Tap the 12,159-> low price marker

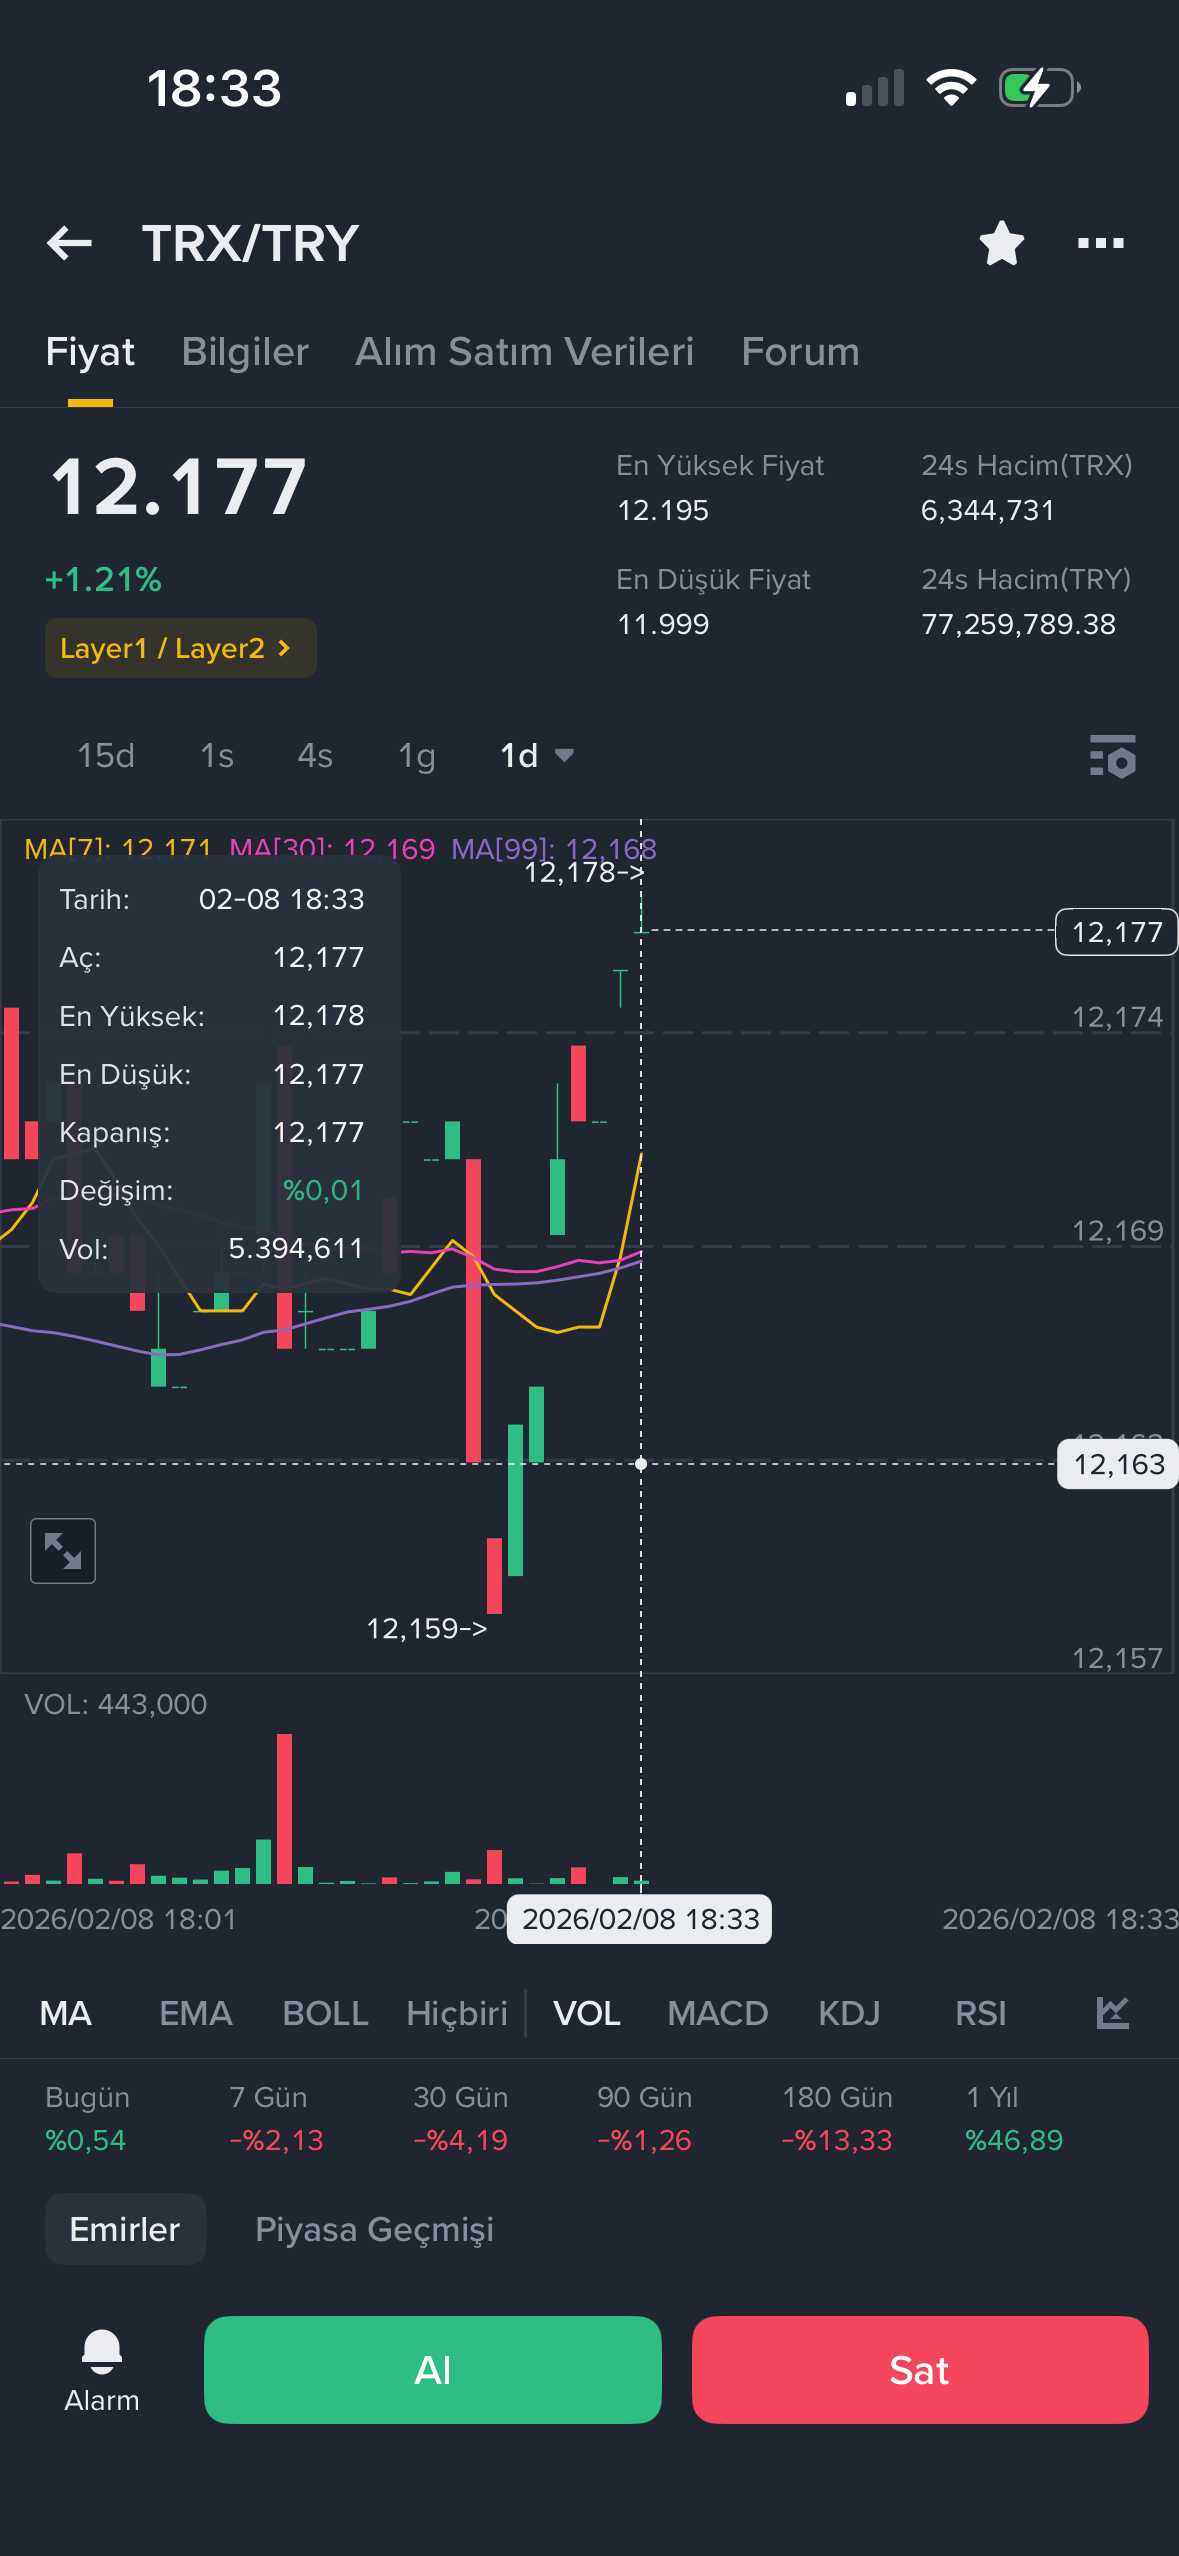point(427,1628)
